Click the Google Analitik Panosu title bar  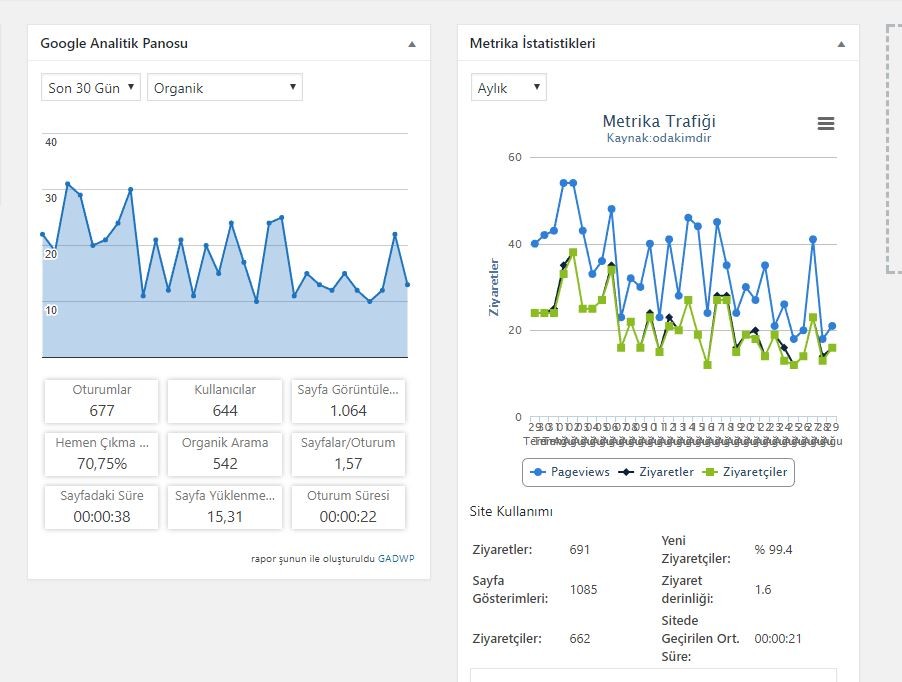(229, 43)
